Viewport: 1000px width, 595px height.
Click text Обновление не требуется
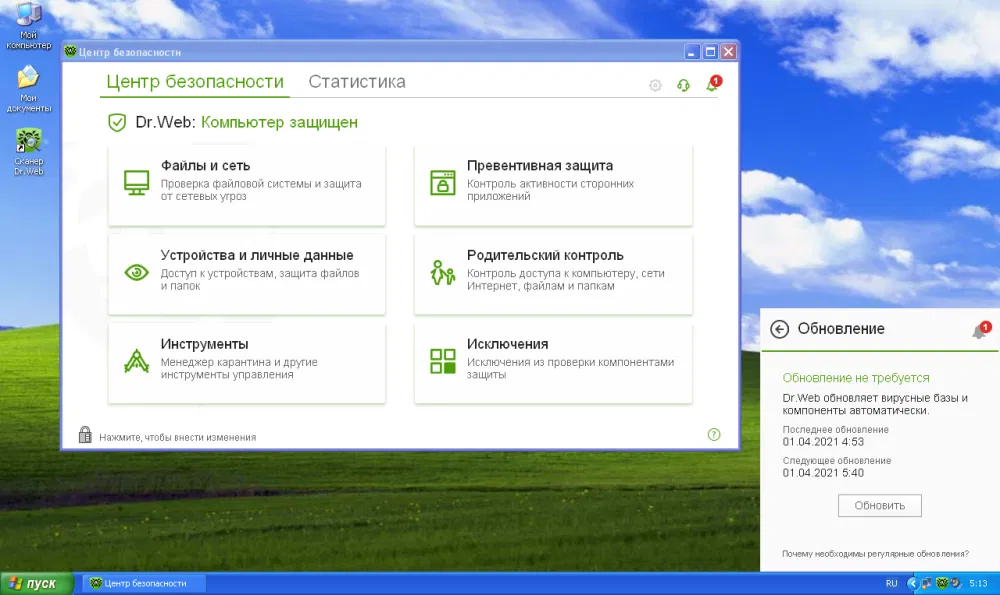point(856,378)
